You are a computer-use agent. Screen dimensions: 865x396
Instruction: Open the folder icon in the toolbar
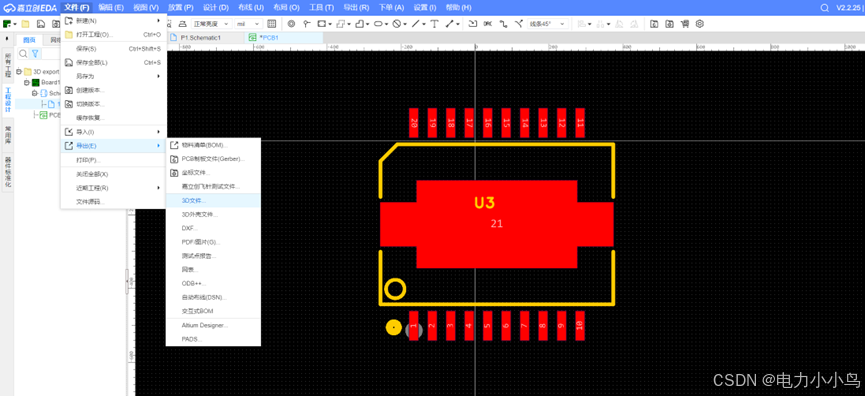(25, 24)
